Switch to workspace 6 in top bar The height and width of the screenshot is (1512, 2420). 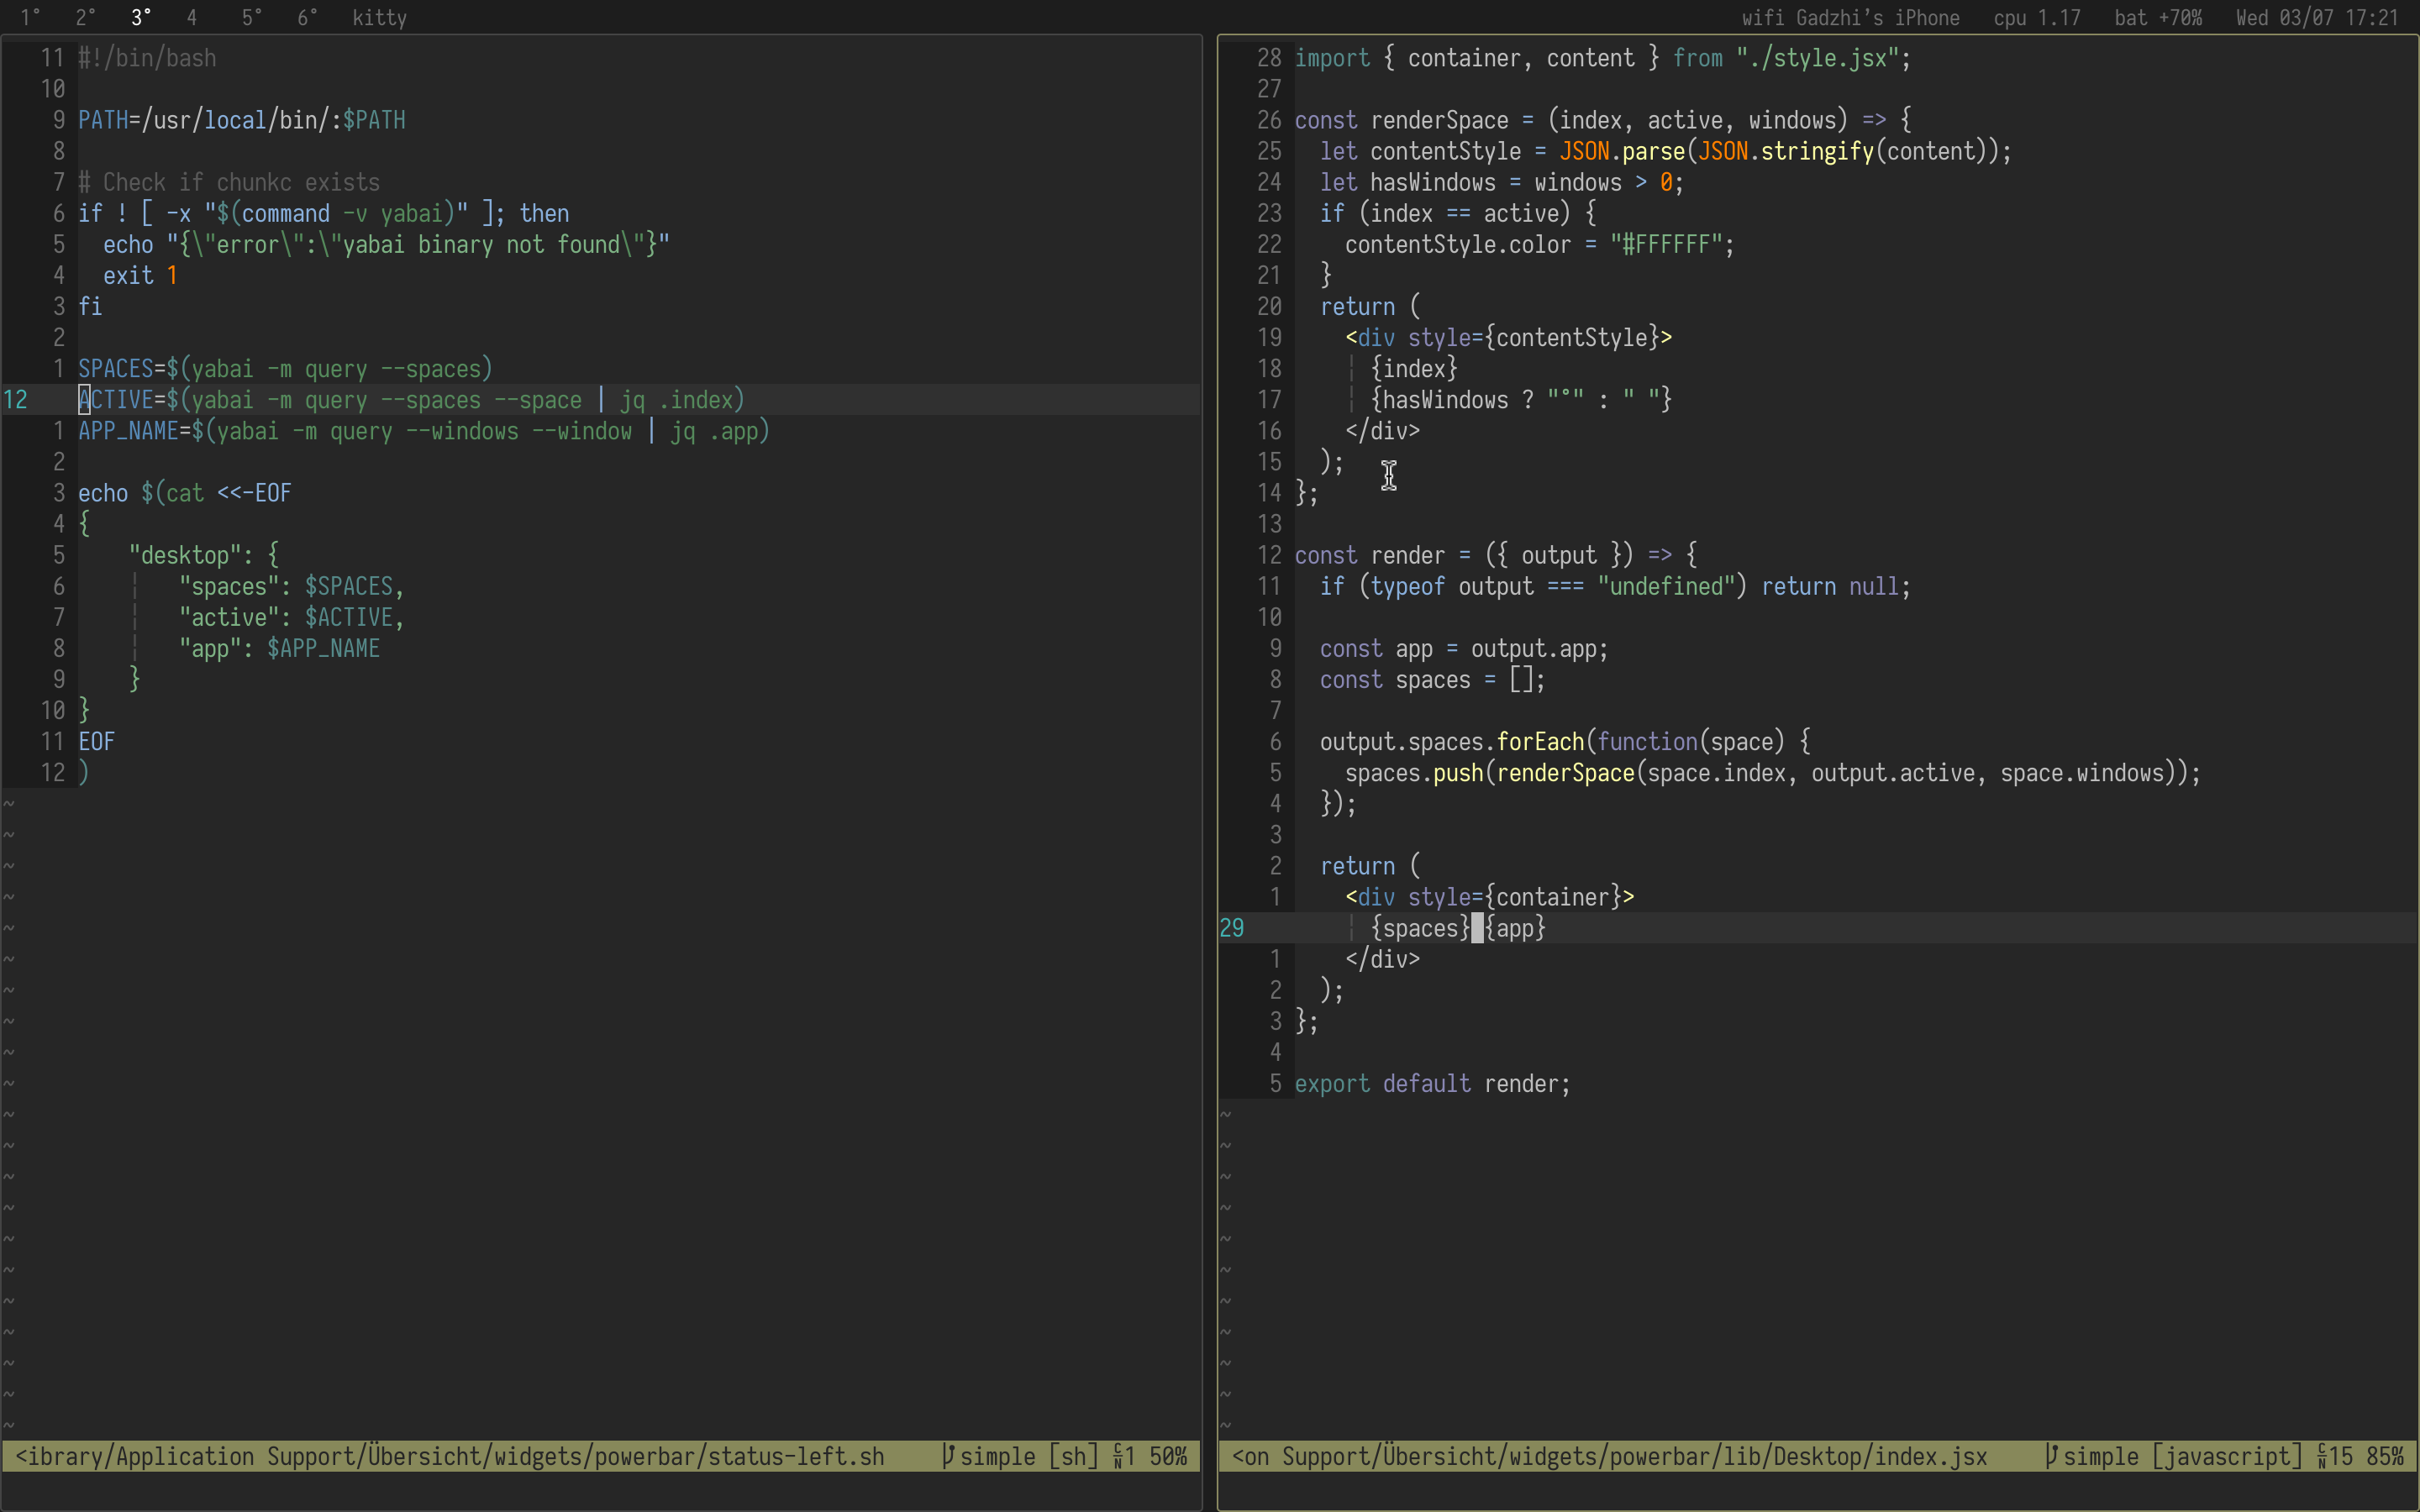pyautogui.click(x=307, y=17)
